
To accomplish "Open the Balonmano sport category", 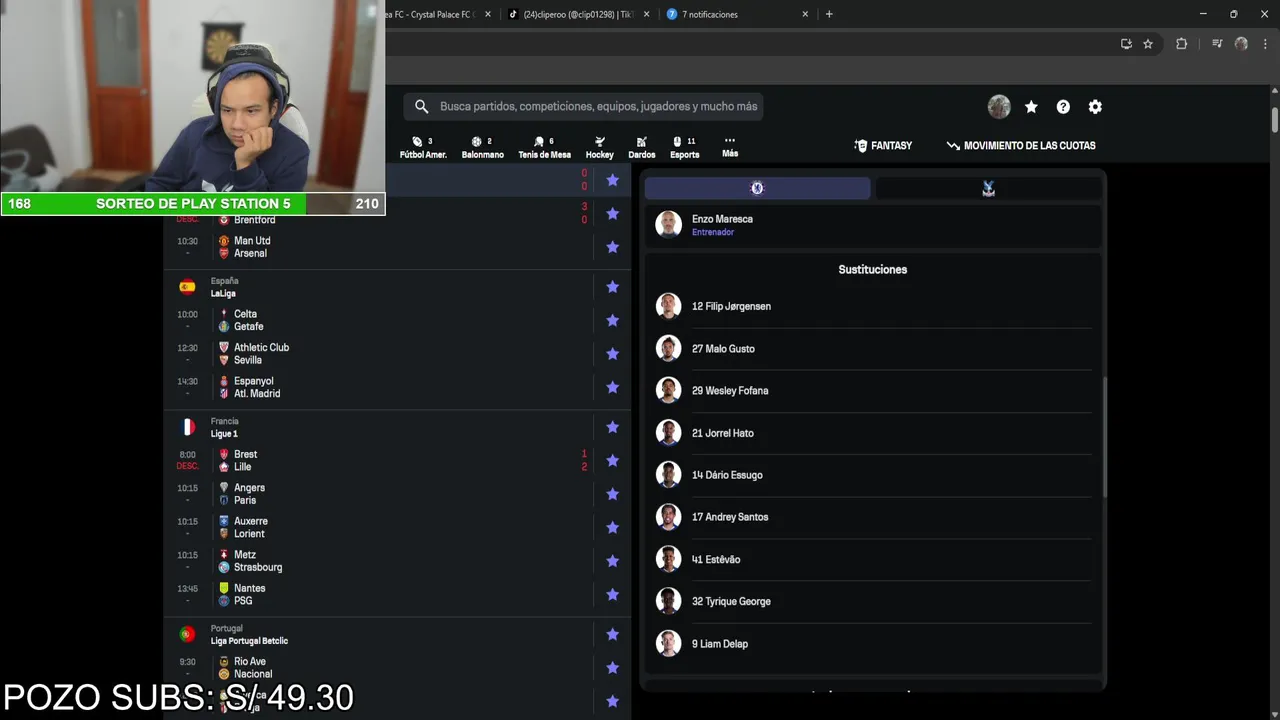I will pos(482,147).
